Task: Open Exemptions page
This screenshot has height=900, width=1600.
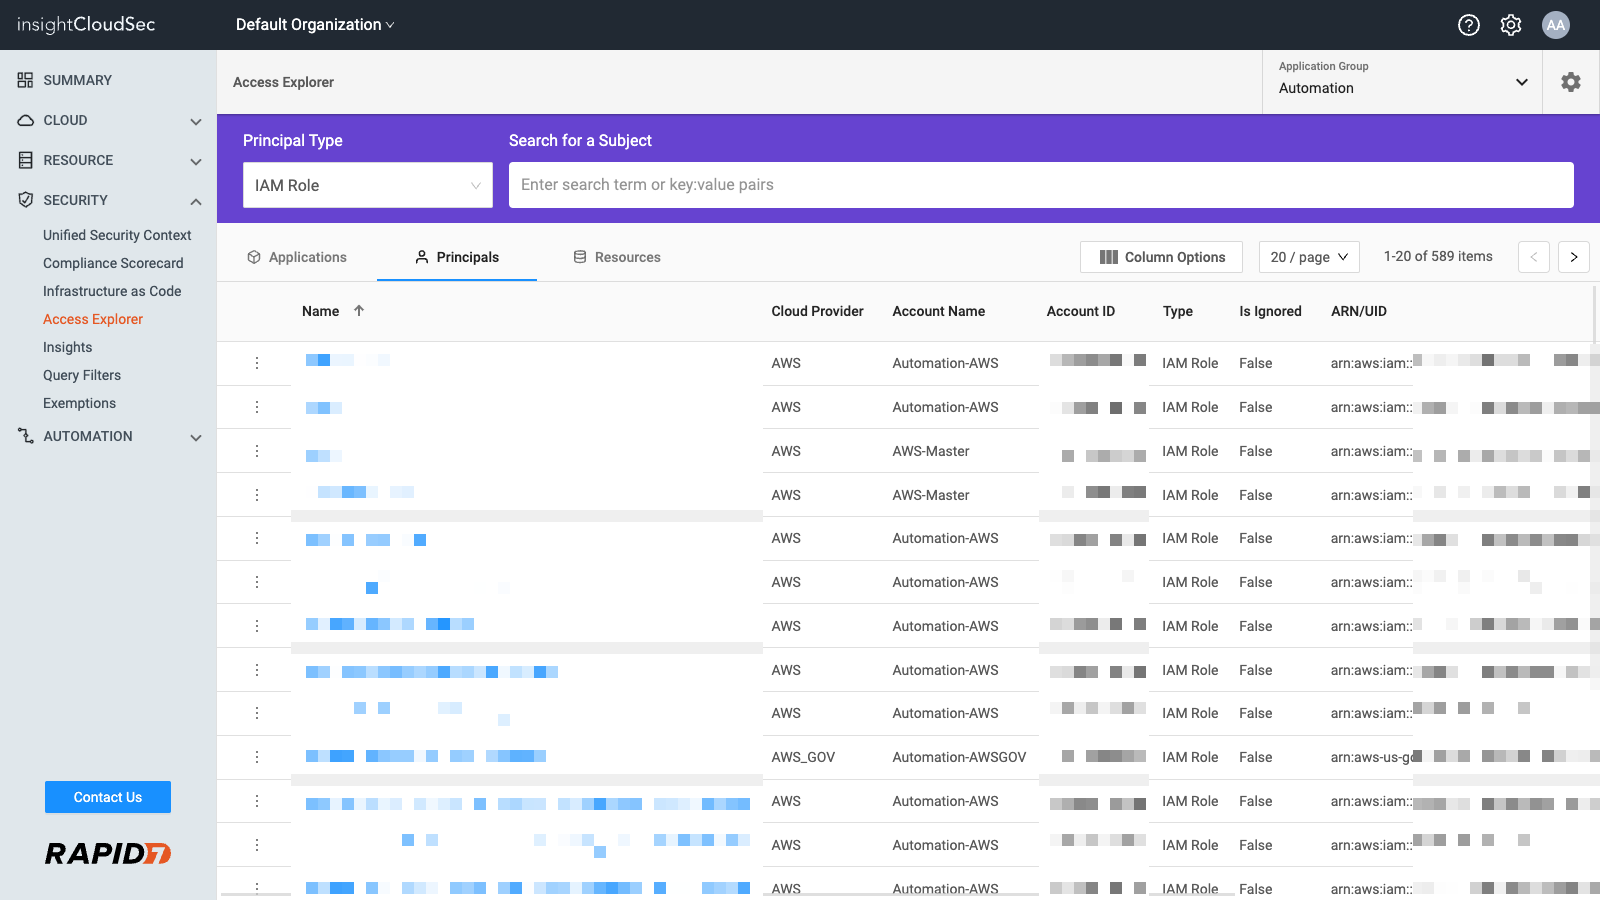Action: point(79,403)
